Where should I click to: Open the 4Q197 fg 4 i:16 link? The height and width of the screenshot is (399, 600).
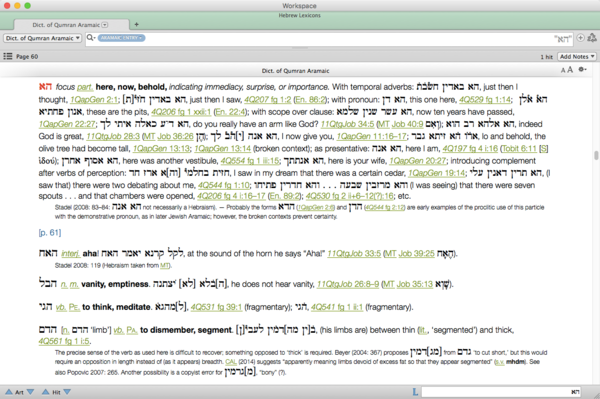(470, 148)
